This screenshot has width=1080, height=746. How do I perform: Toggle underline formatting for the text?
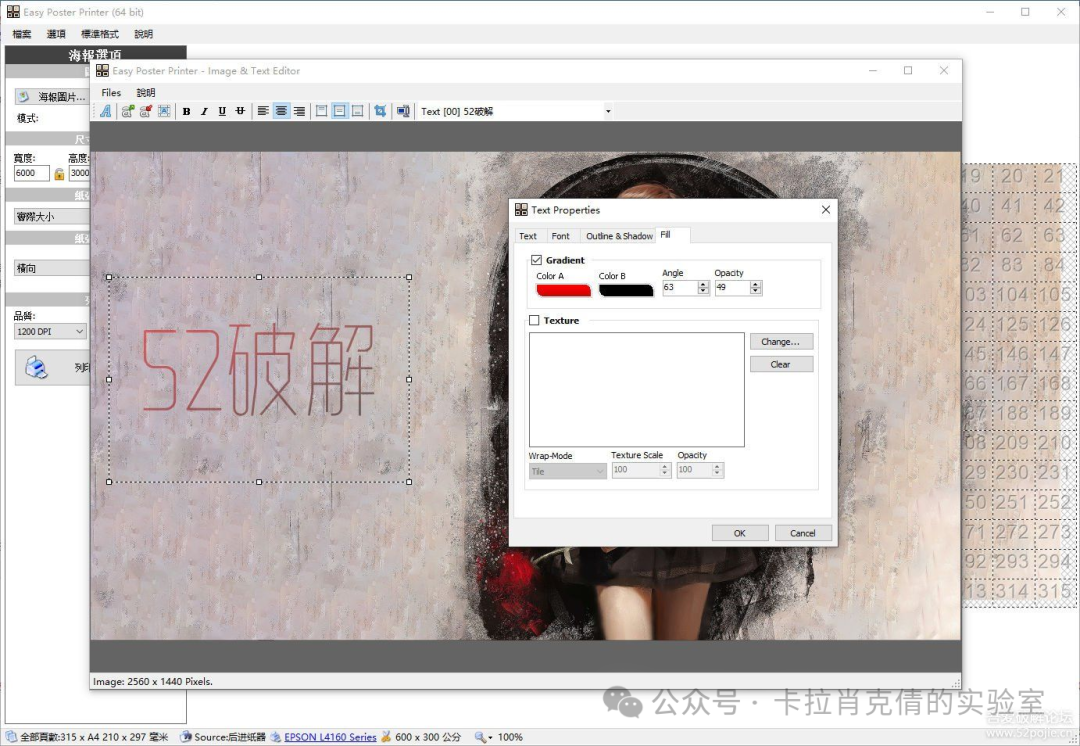221,111
